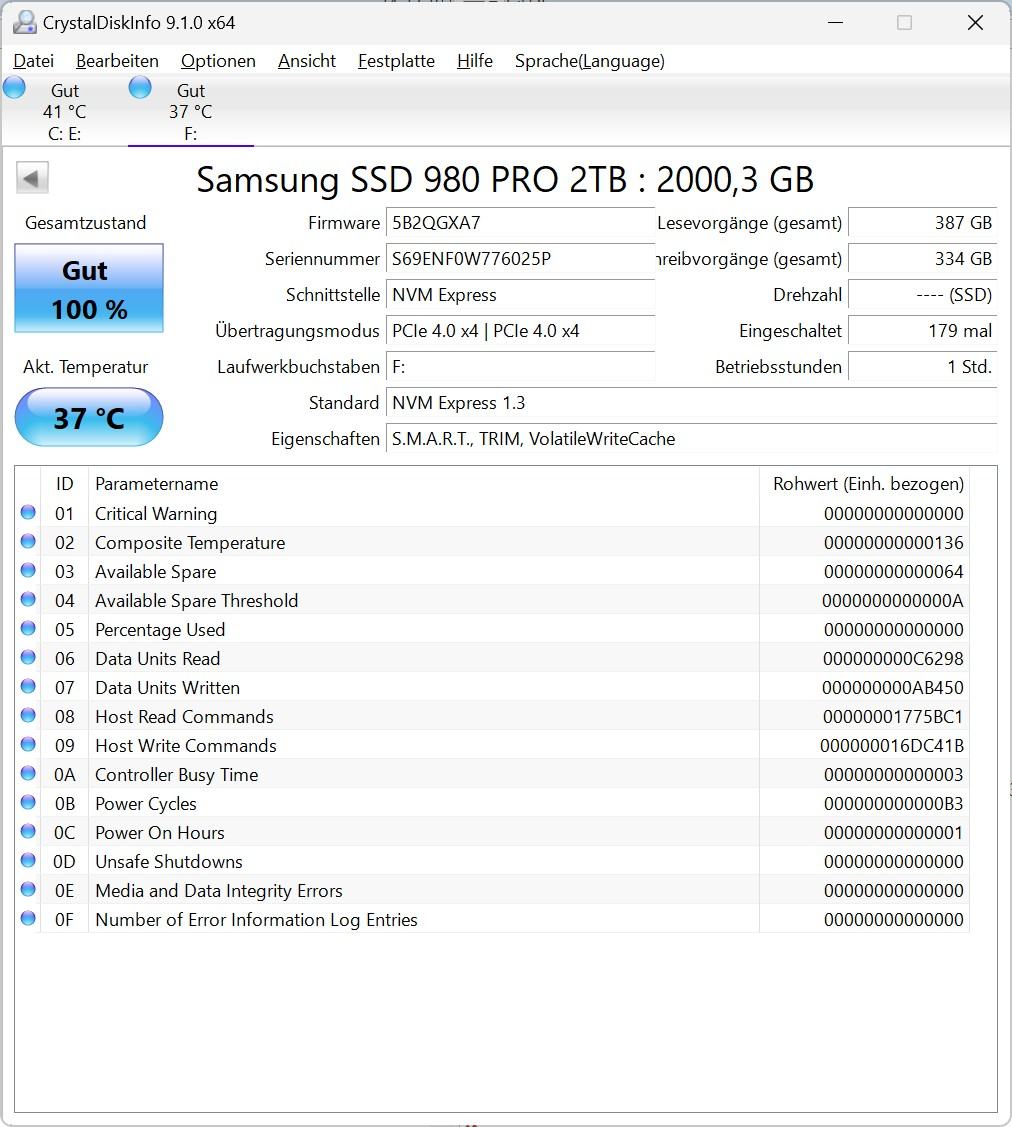Click the Eingeschaltet value 179 mal

[x=923, y=331]
